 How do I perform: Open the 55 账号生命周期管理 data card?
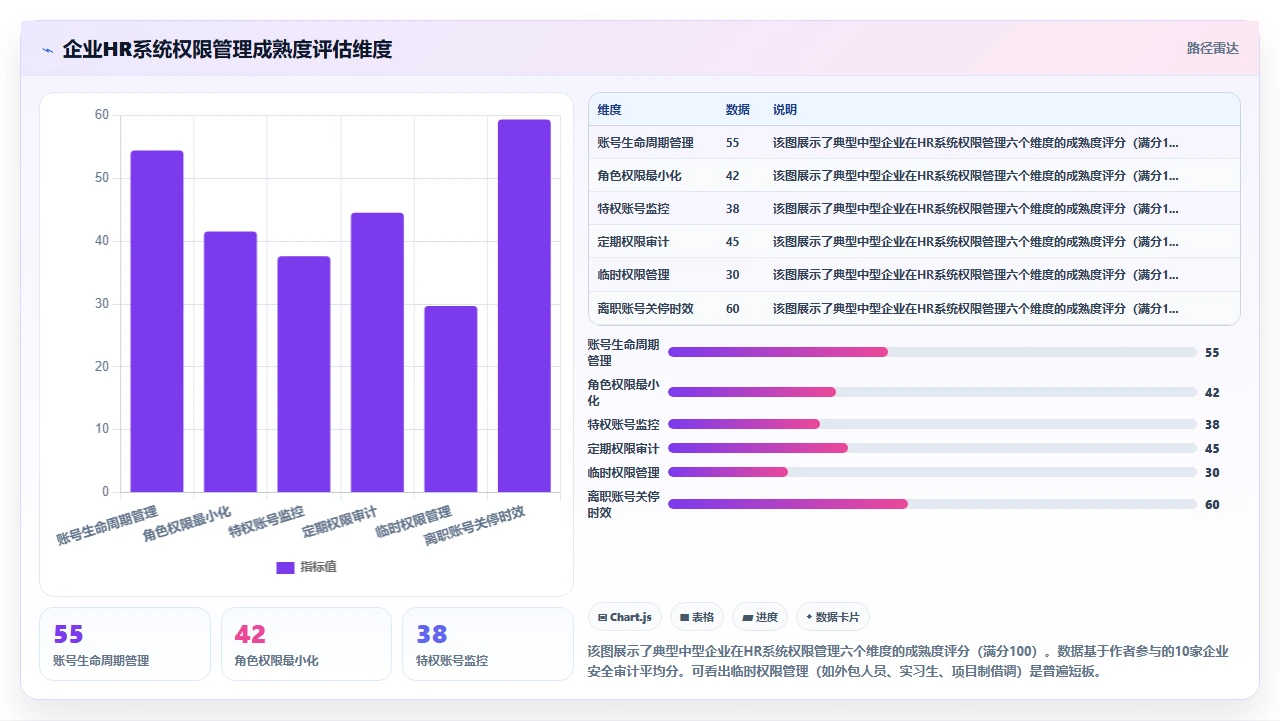125,644
